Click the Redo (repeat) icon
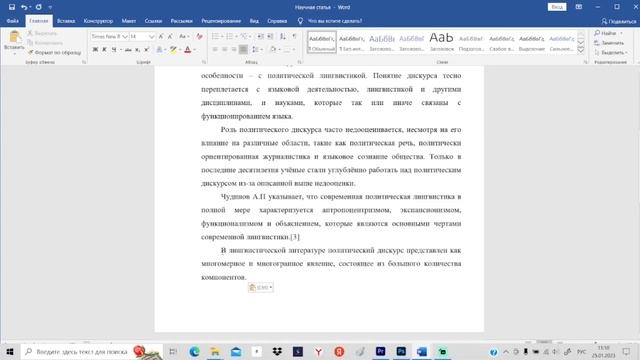 point(38,7)
